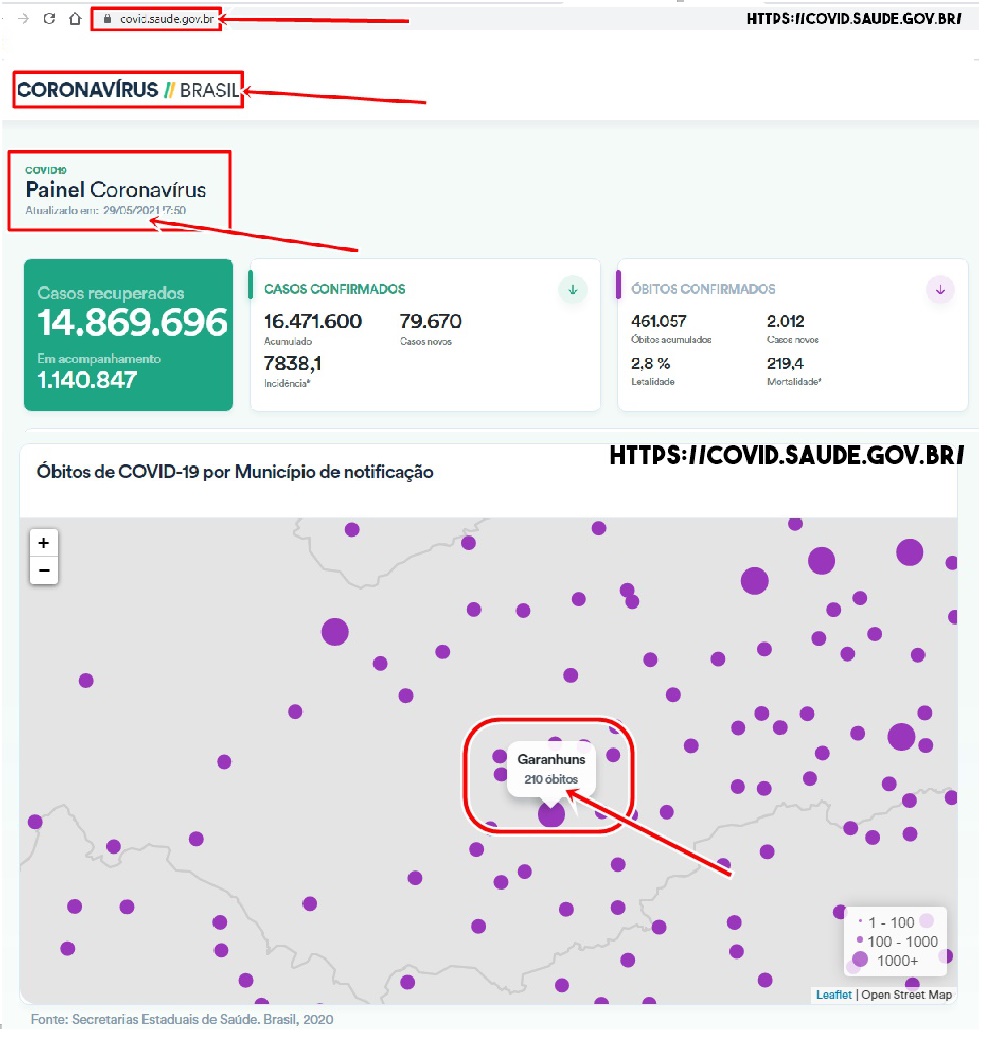This screenshot has height=1044, width=987.
Task: Select the 100 - 1000 legend entry
Action: (x=902, y=942)
